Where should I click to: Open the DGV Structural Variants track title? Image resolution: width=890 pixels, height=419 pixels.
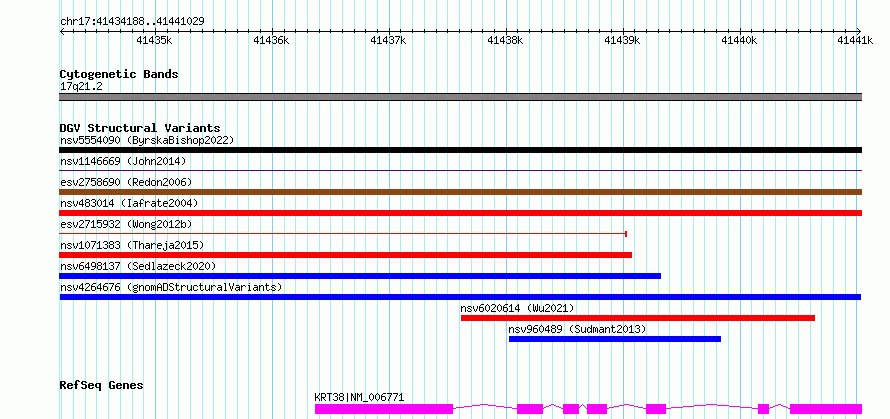(140, 128)
